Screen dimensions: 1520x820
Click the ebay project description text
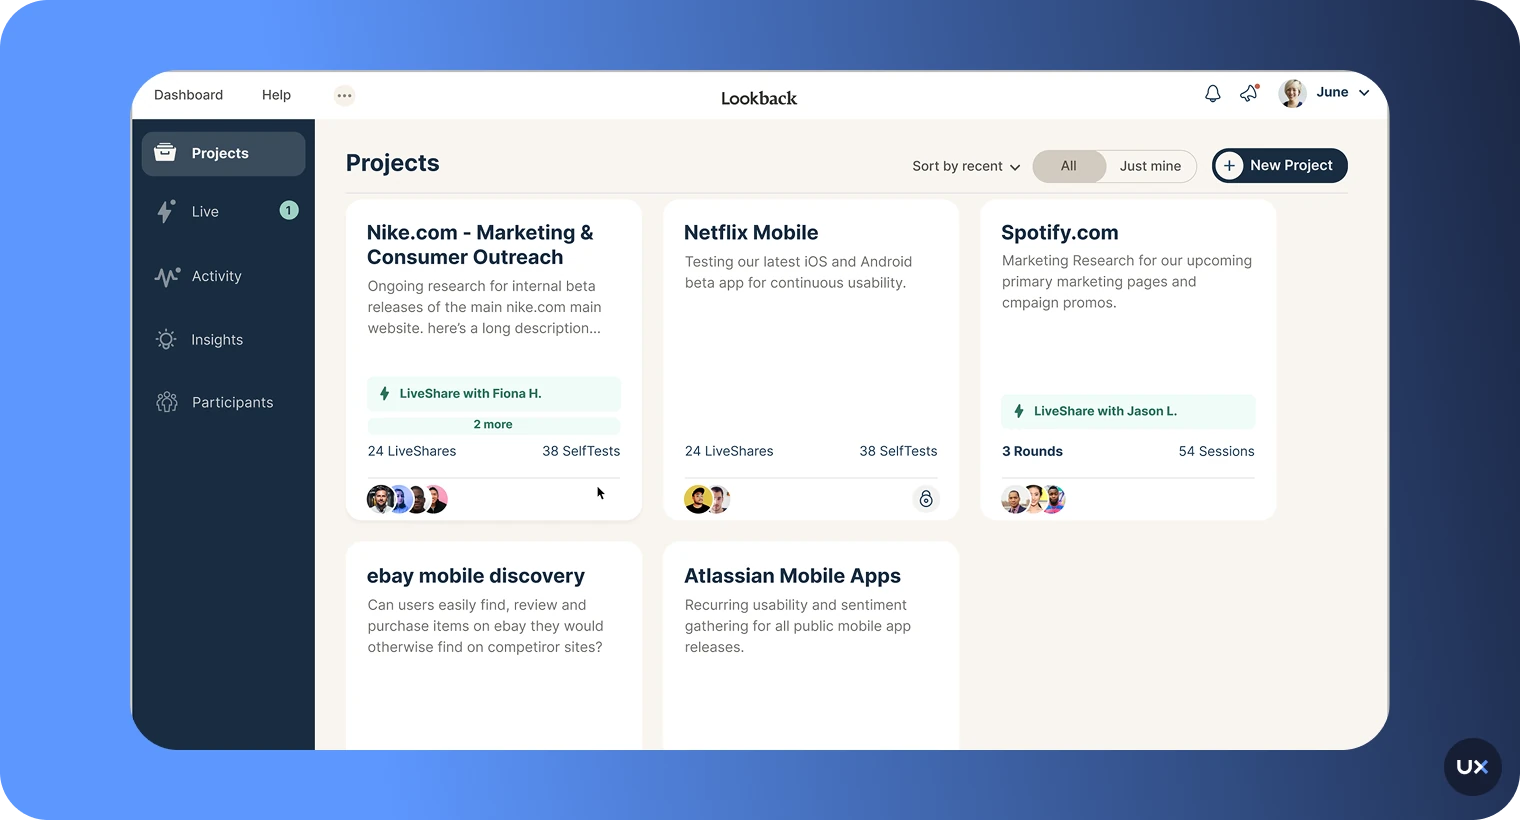pos(485,626)
